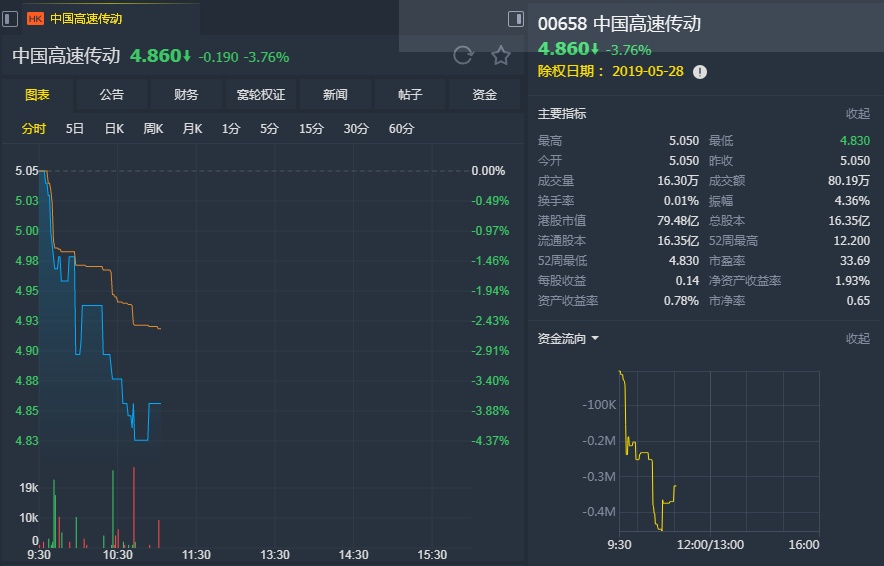Switch to 日K chart
Image resolution: width=884 pixels, height=566 pixels.
click(114, 129)
